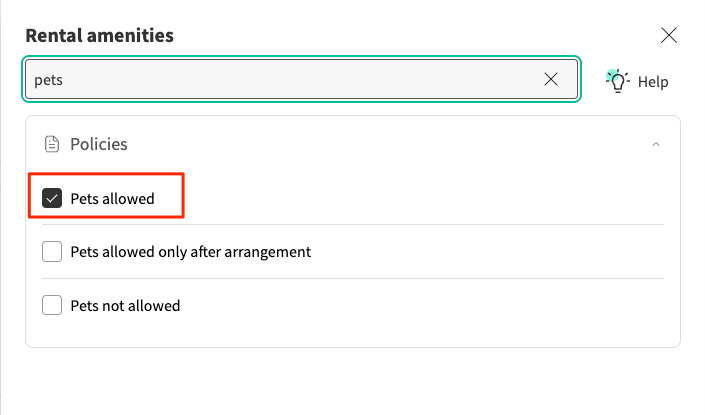
Task: Click the Help lightbulb icon
Action: click(x=618, y=81)
